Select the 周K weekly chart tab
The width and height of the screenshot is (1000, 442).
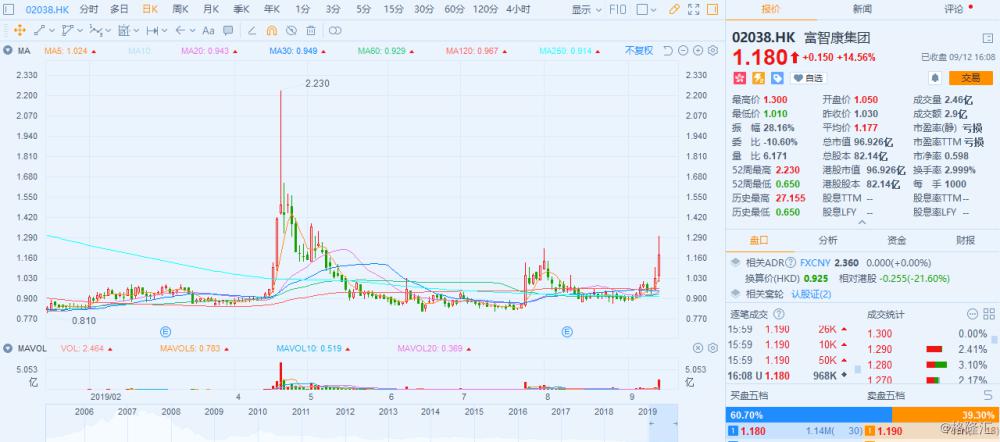coord(181,9)
